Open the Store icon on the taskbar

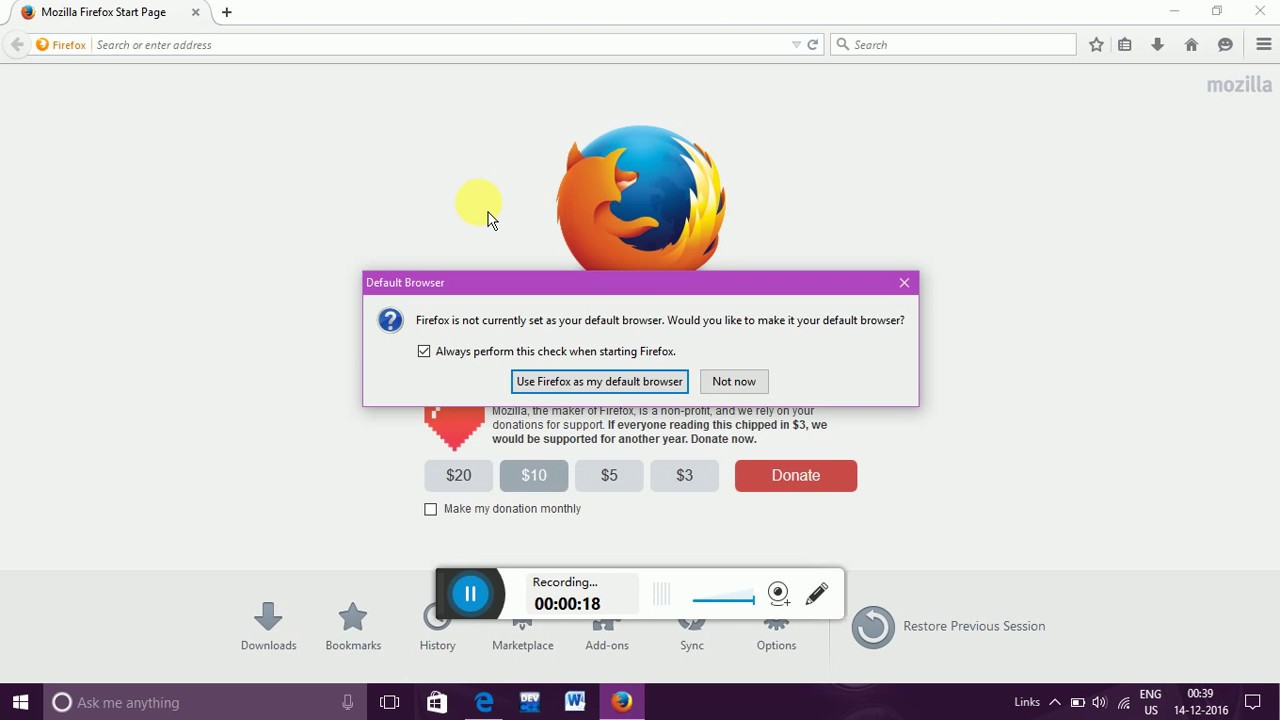[x=437, y=702]
